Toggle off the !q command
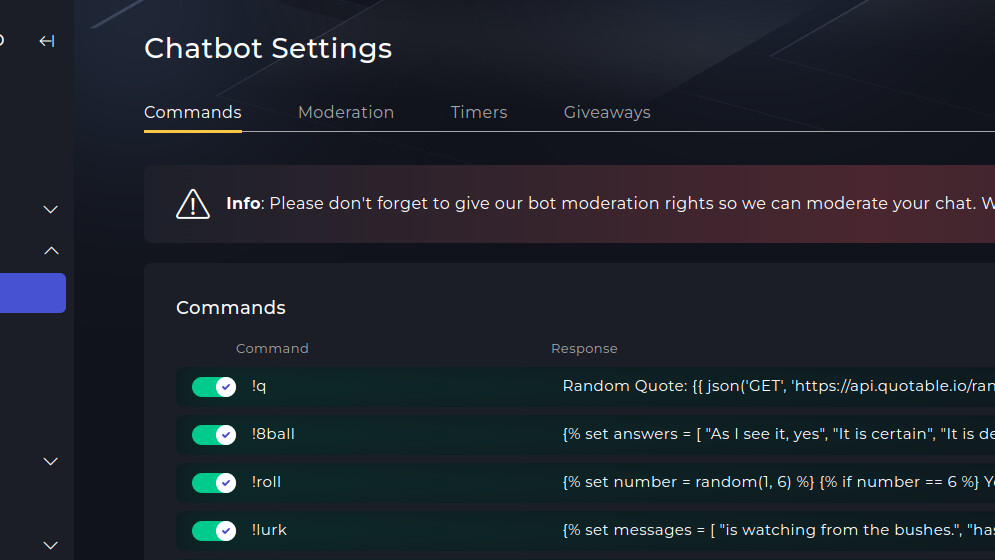The height and width of the screenshot is (560, 995). tap(214, 387)
